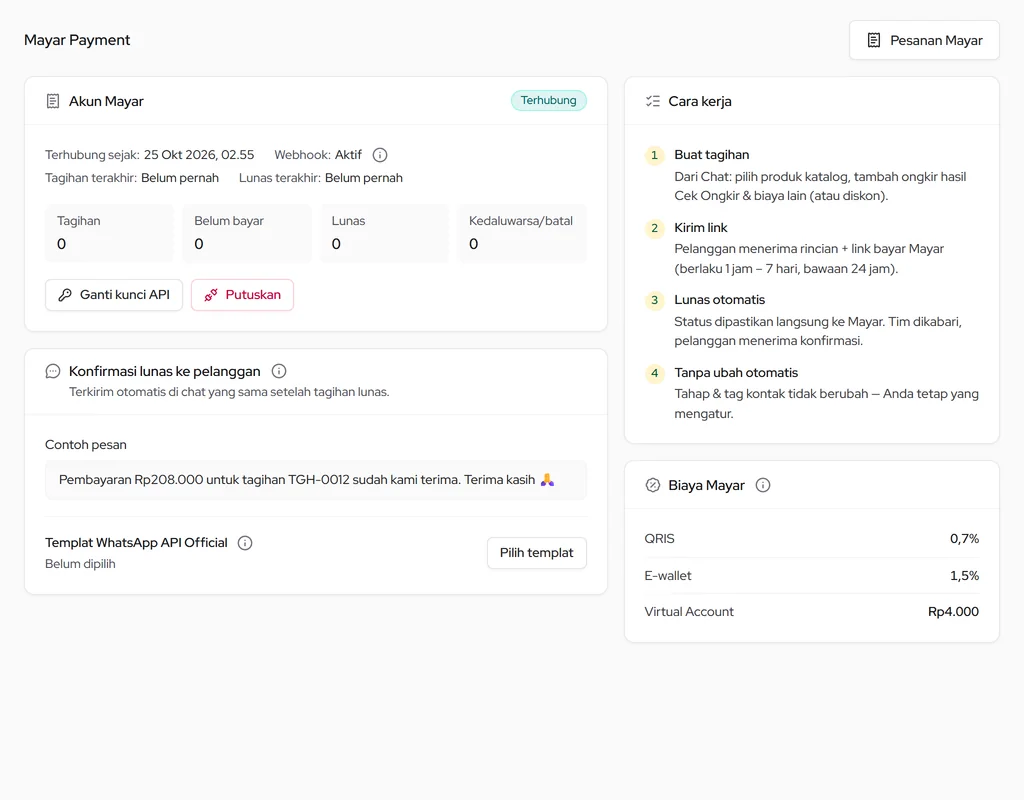Click the info icon beside Biaya Mayar
The image size is (1024, 800).
click(x=763, y=485)
